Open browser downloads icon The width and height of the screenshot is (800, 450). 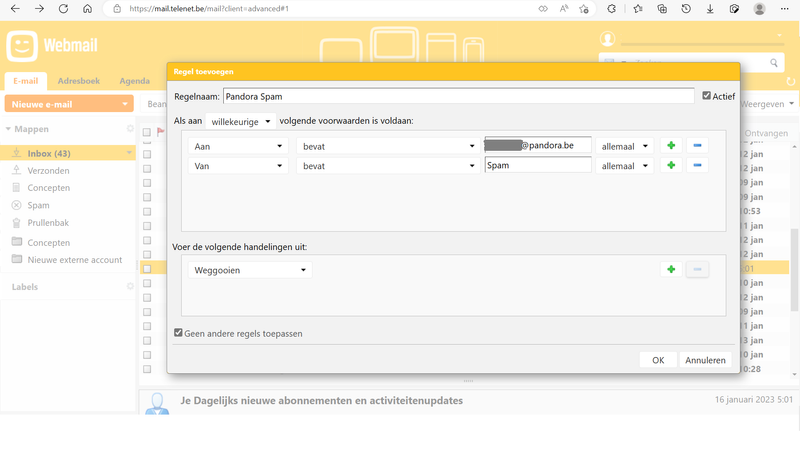pos(710,9)
